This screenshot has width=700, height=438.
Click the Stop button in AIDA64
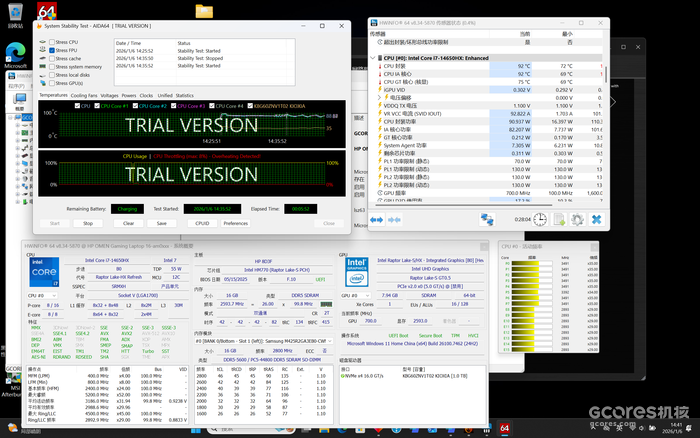click(x=88, y=223)
